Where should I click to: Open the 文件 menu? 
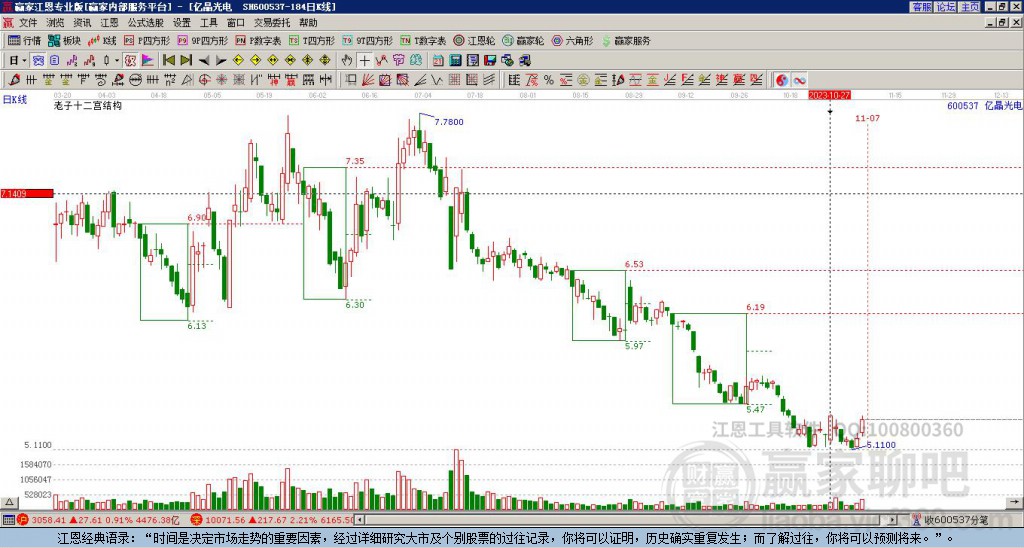[x=28, y=23]
